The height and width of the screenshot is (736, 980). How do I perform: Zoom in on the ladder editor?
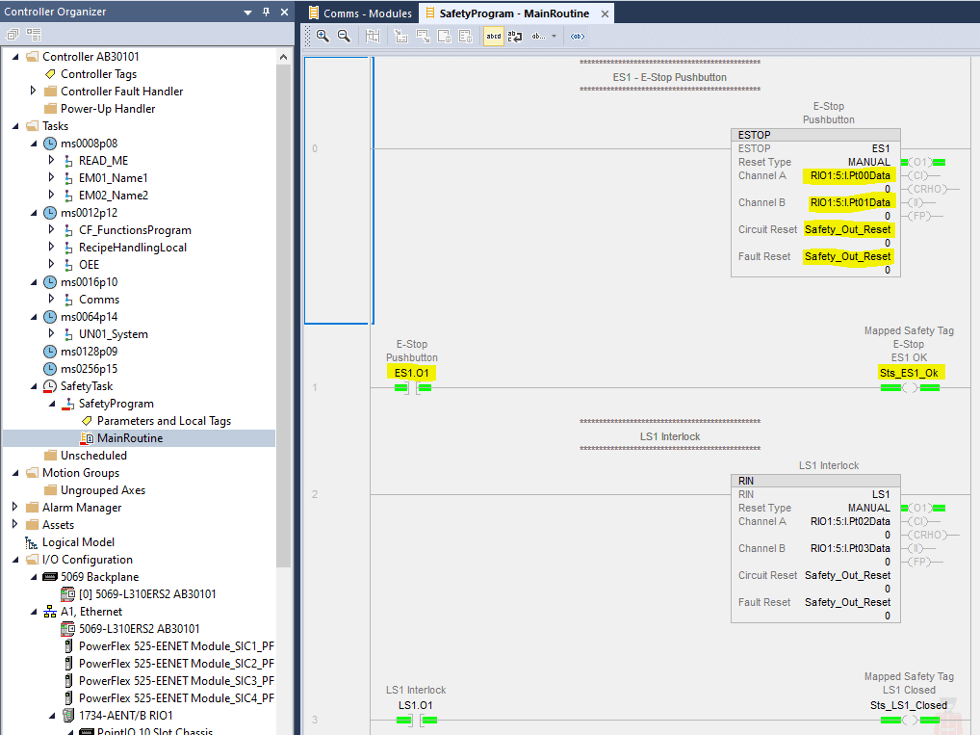click(x=322, y=36)
